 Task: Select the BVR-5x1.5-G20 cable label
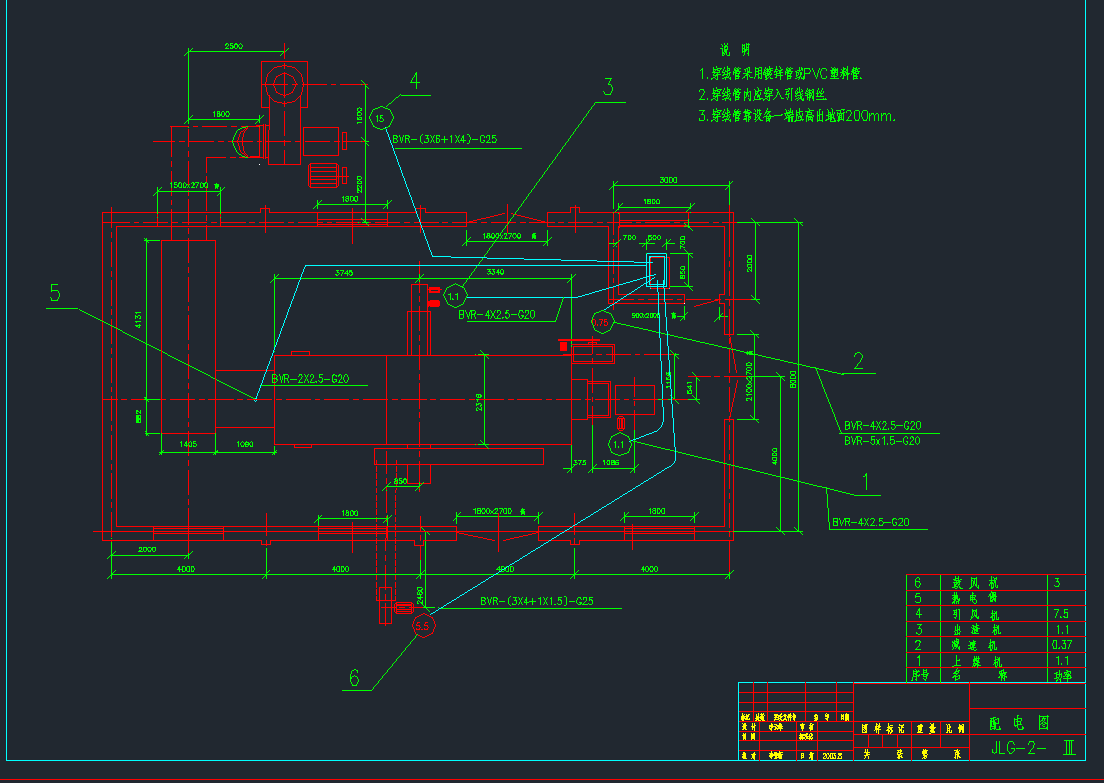pyautogui.click(x=882, y=440)
